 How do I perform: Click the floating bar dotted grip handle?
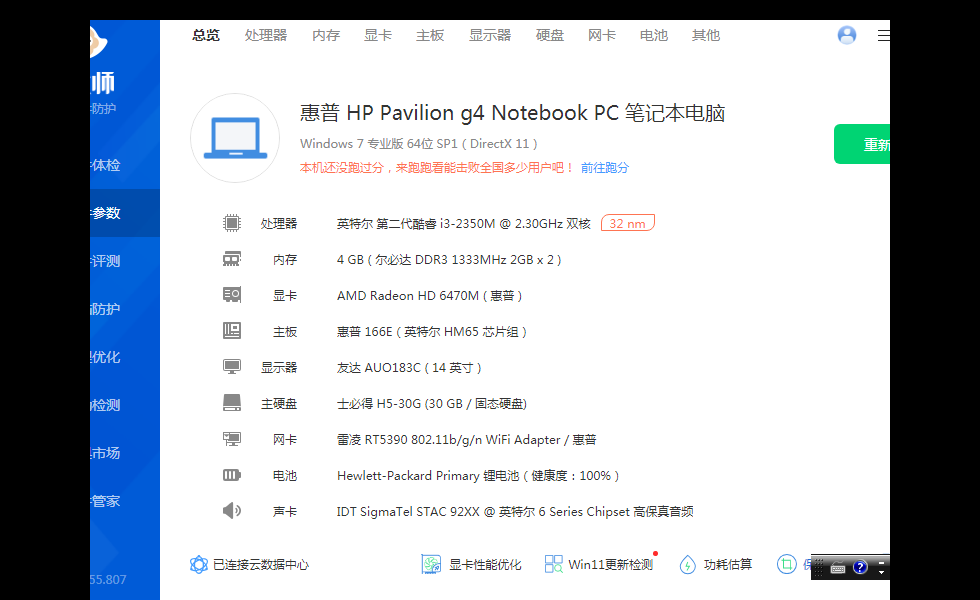pos(819,568)
